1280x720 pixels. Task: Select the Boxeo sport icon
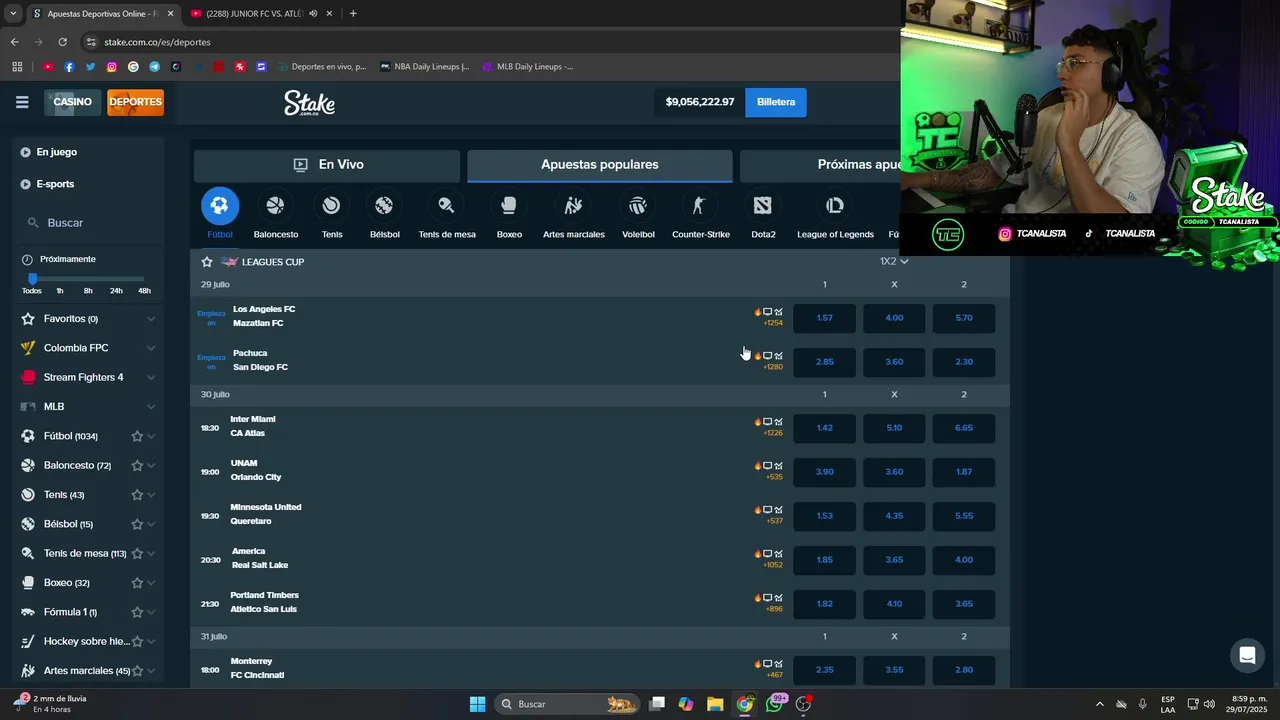(509, 206)
